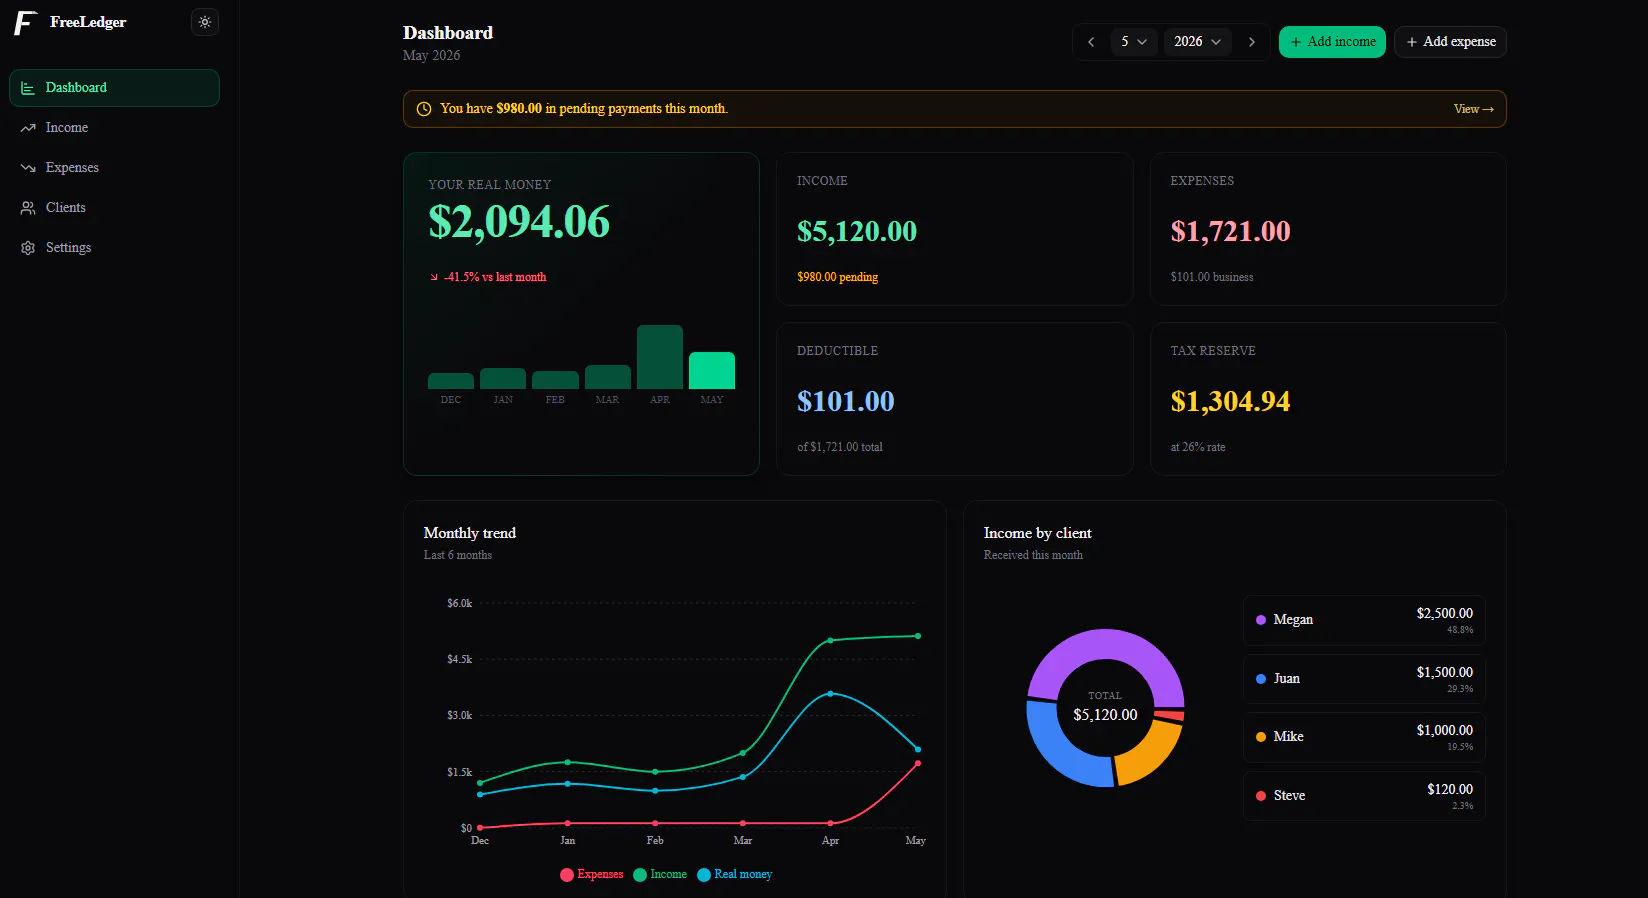Click the orange Mike donut segment
The width and height of the screenshot is (1648, 898).
click(x=1152, y=757)
